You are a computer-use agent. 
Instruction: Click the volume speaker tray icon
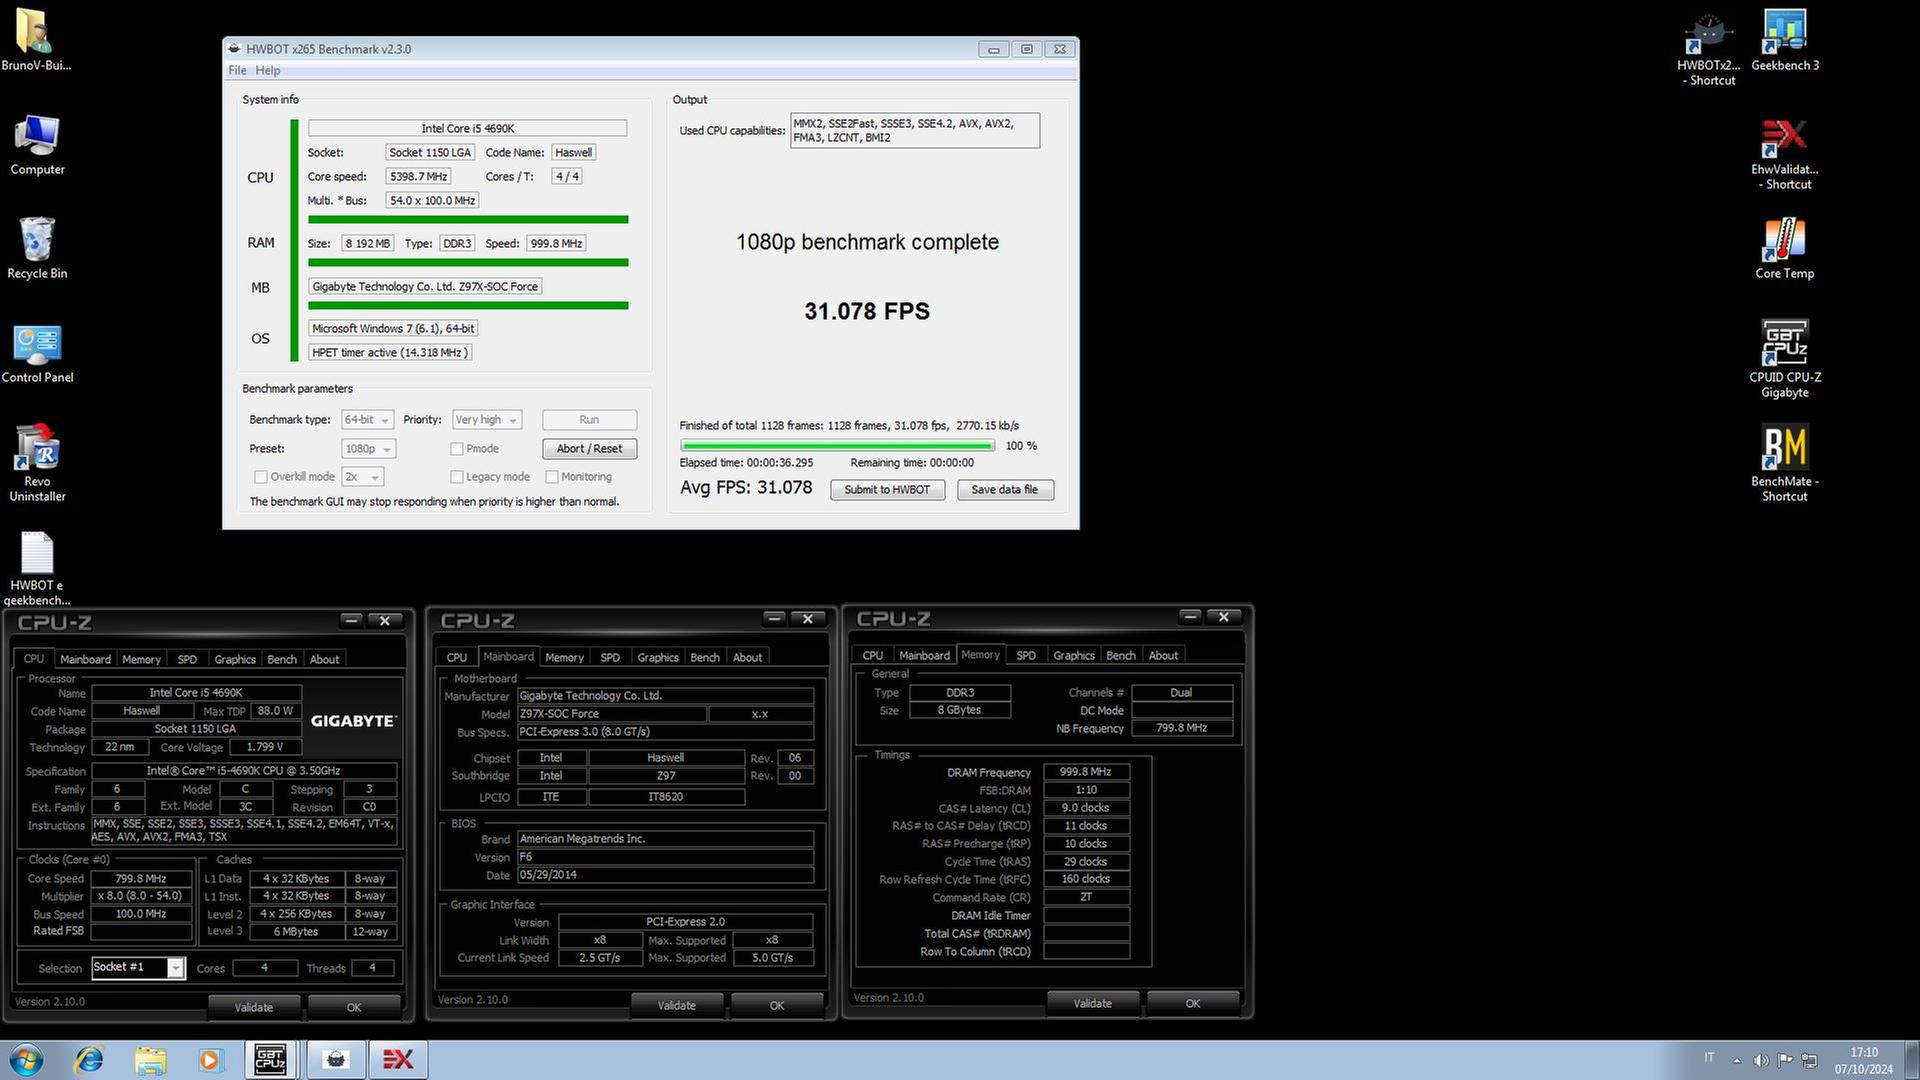[1760, 1060]
